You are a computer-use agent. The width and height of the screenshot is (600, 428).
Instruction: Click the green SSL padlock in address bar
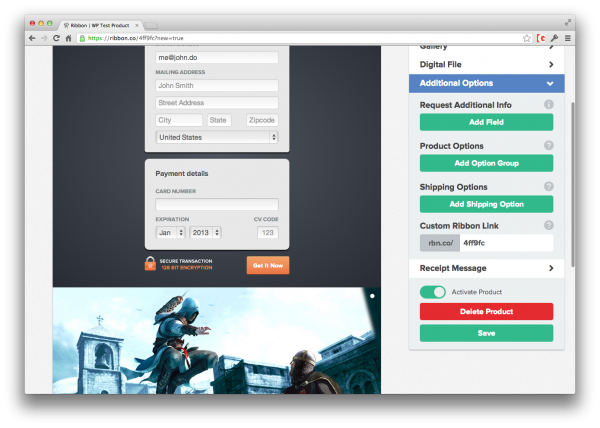pyautogui.click(x=82, y=38)
